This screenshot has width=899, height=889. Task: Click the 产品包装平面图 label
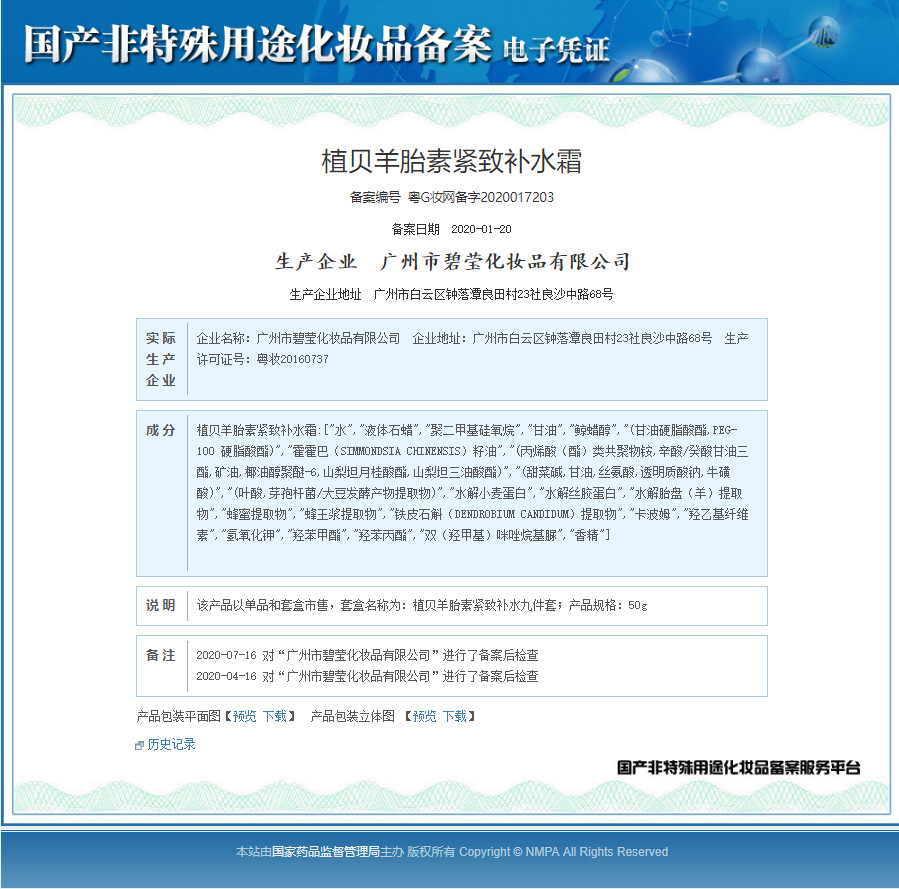pos(178,716)
